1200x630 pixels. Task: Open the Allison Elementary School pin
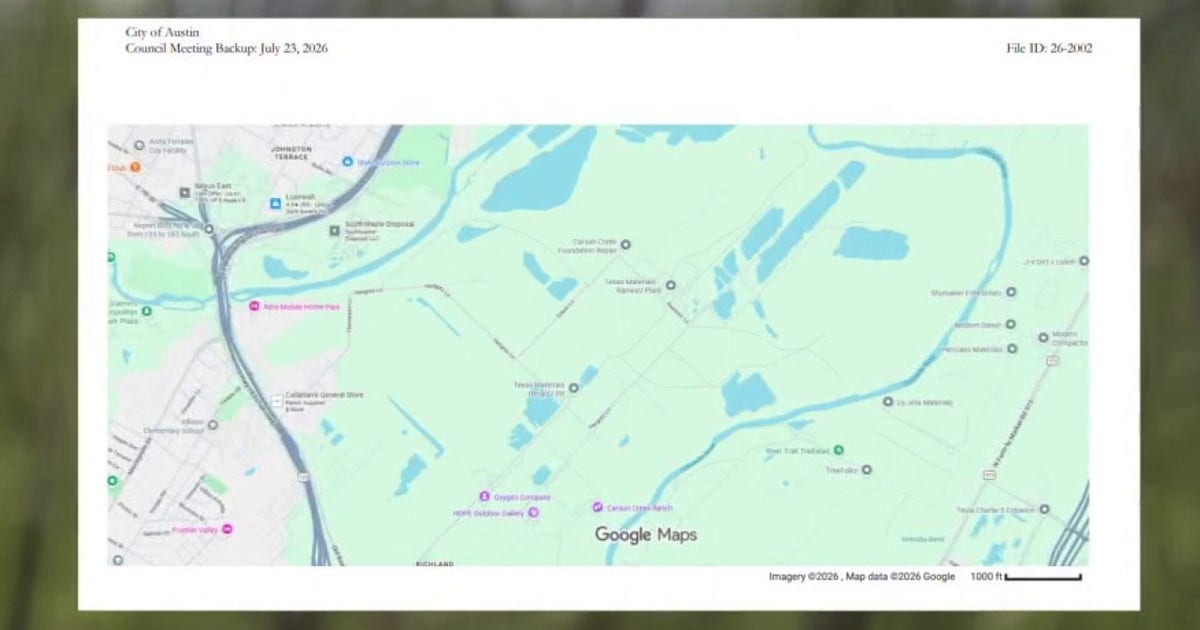click(x=212, y=425)
